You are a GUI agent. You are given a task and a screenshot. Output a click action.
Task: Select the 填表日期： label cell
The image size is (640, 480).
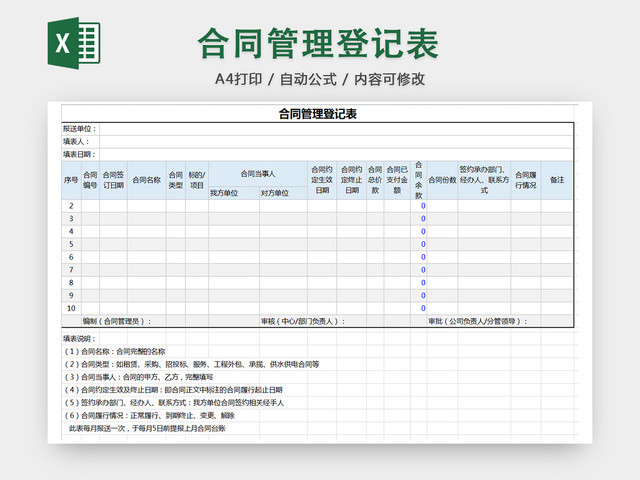[x=80, y=154]
